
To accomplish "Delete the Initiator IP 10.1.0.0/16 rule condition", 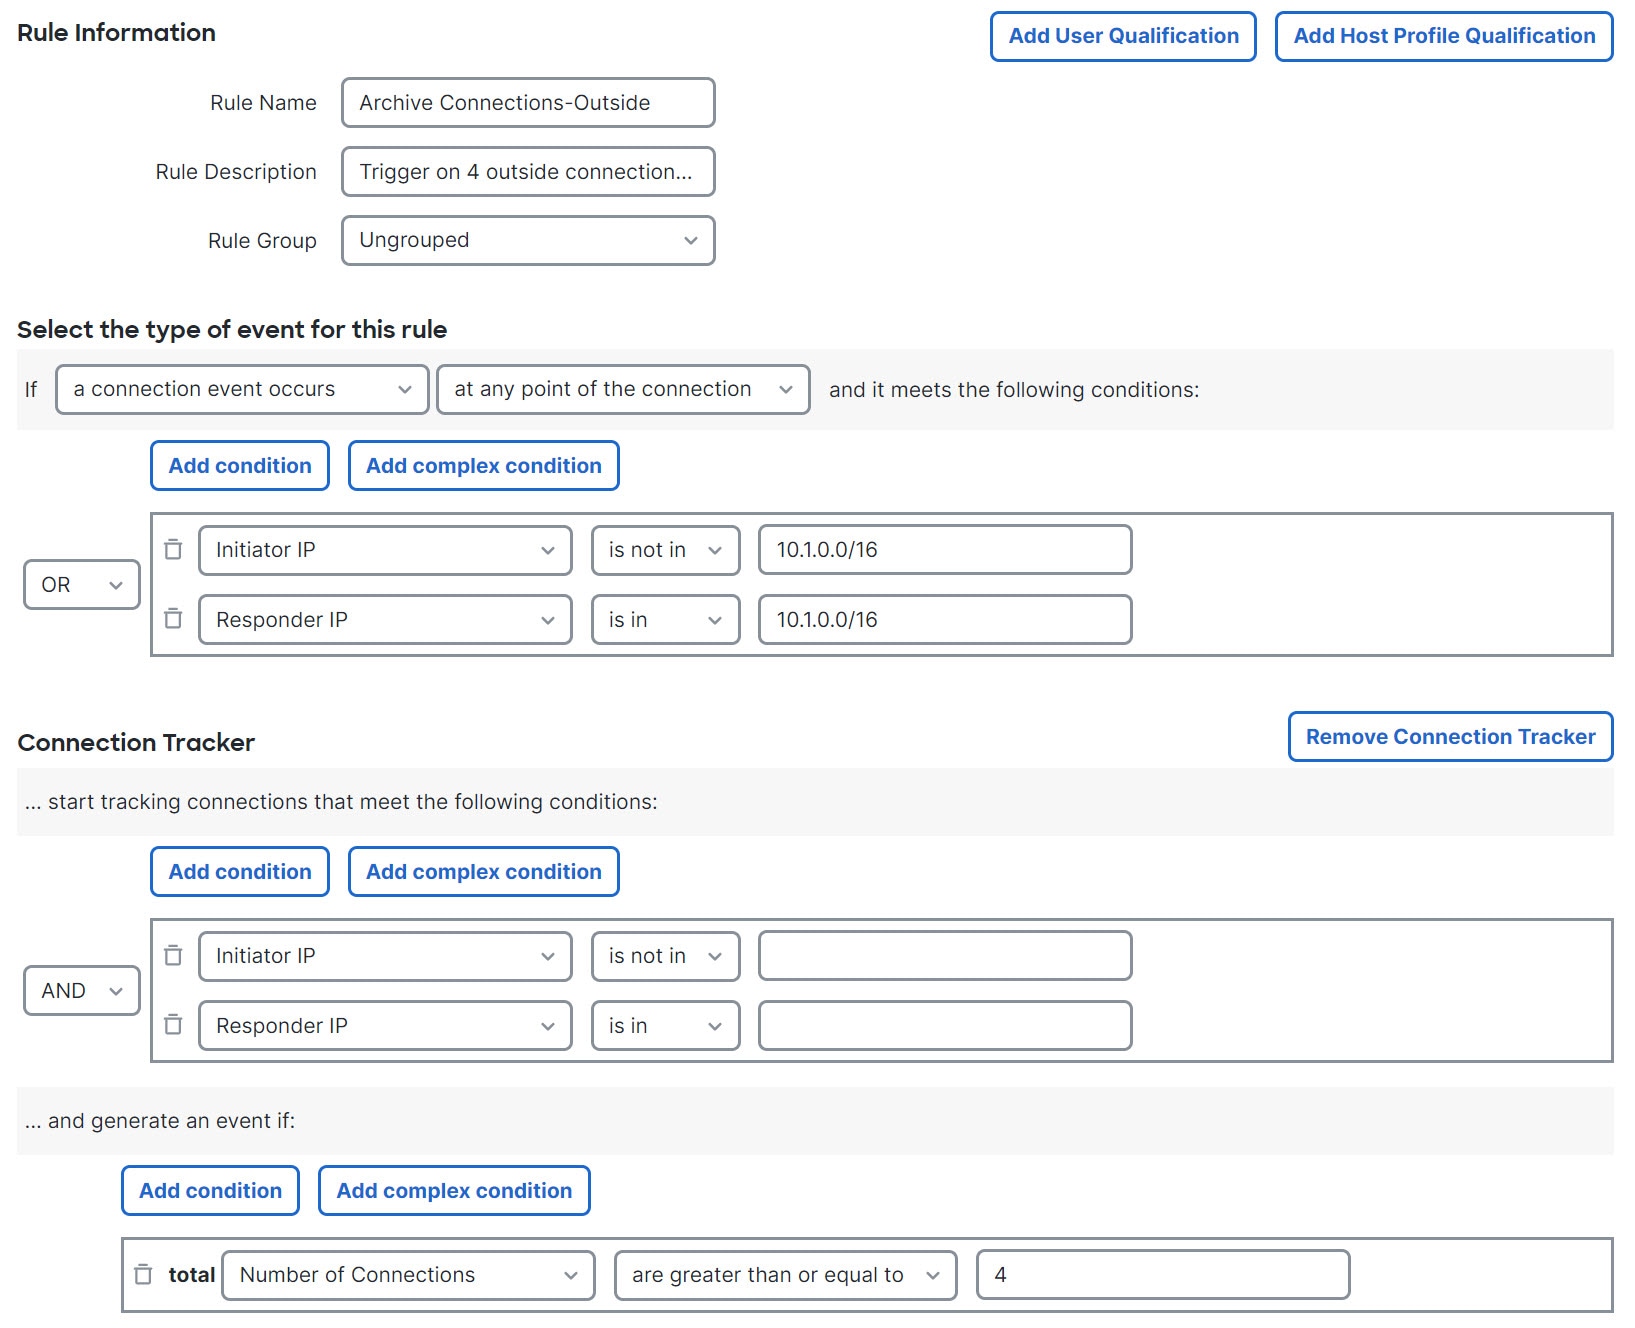I will pos(173,549).
